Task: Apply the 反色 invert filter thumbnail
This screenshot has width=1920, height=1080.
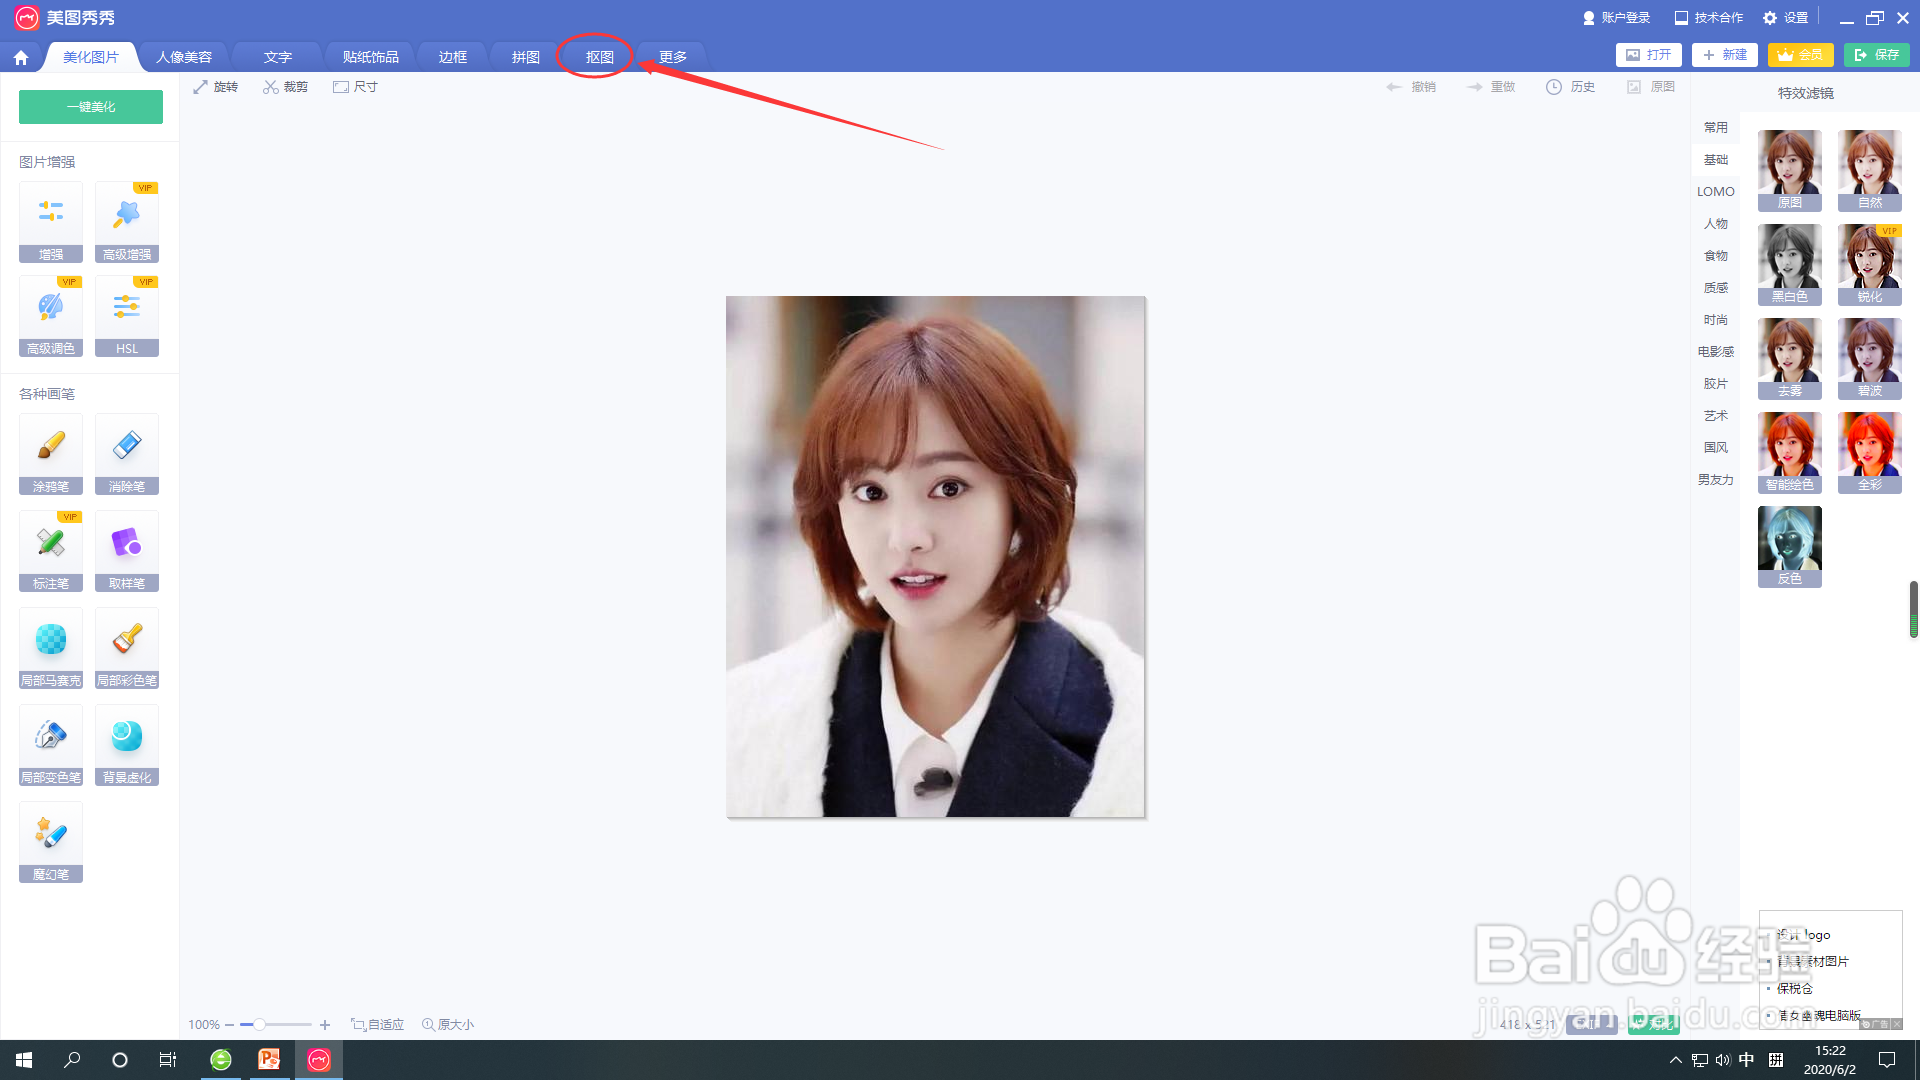Action: pyautogui.click(x=1789, y=546)
